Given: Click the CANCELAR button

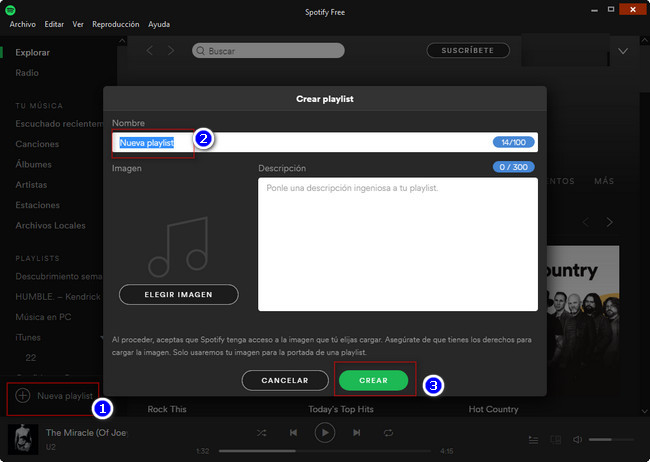Looking at the screenshot, I should coord(285,380).
